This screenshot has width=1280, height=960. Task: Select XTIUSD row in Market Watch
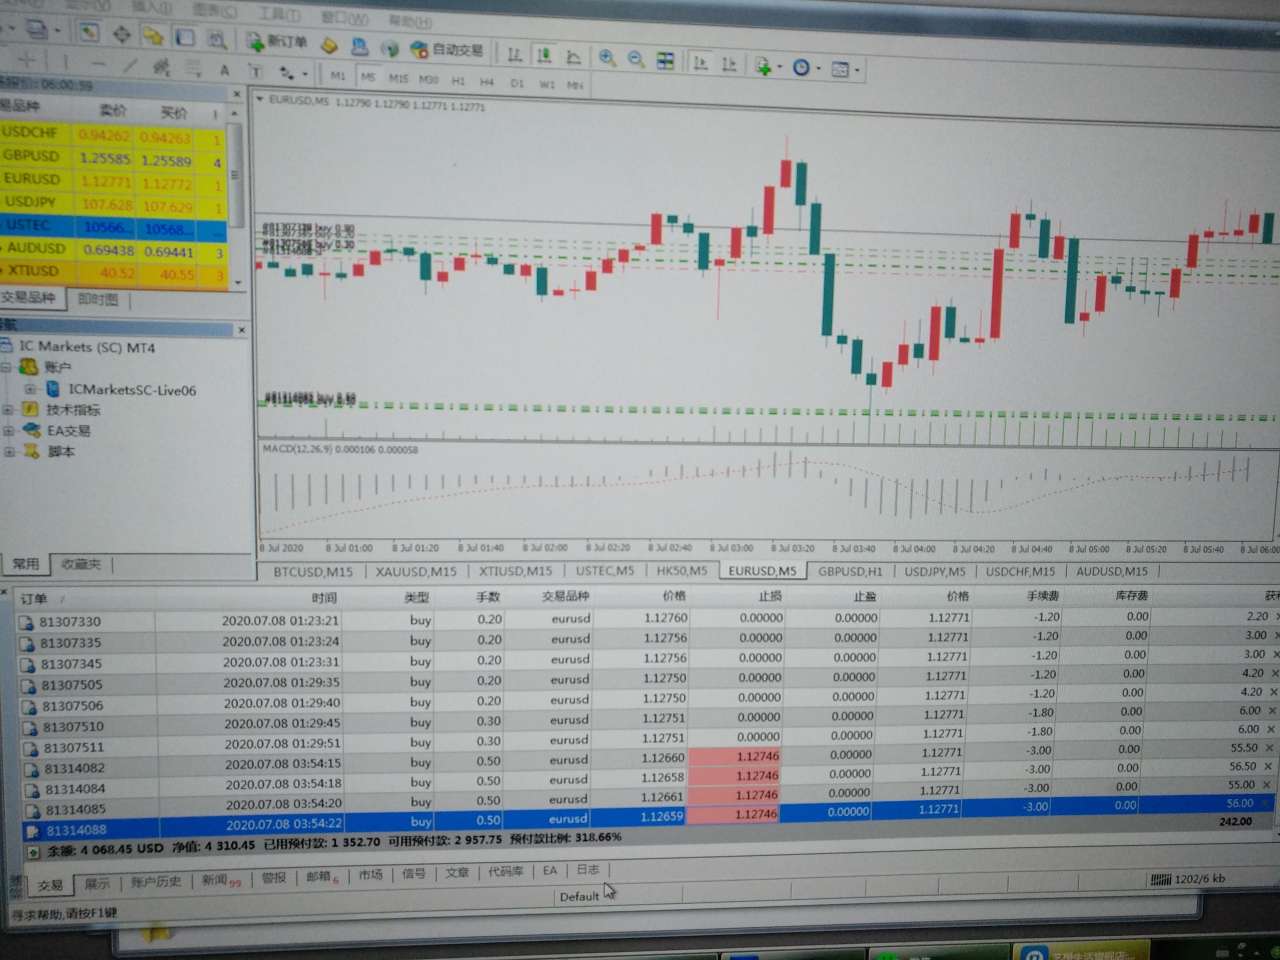click(113, 271)
